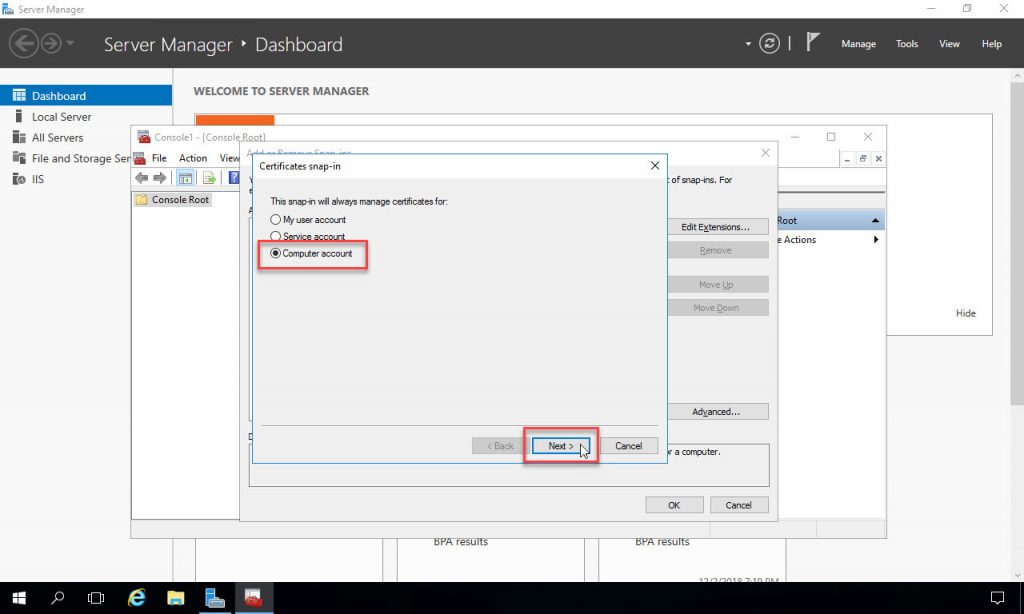Collapse the Root entry in the Actions pane
This screenshot has width=1024, height=614.
(874, 219)
